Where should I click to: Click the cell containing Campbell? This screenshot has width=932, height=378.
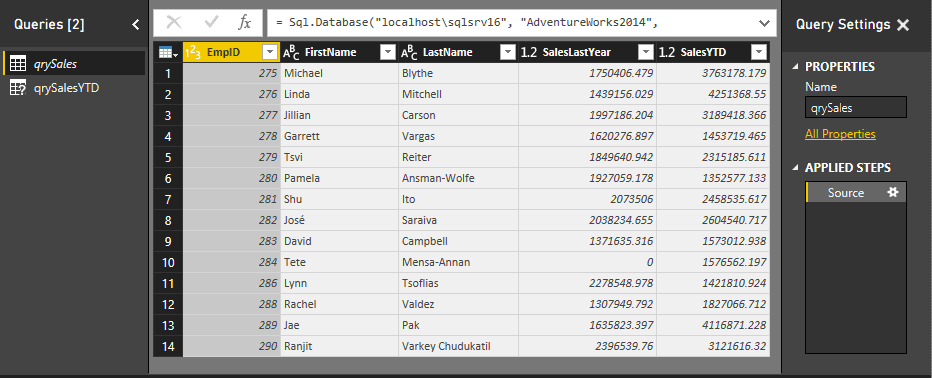[458, 241]
